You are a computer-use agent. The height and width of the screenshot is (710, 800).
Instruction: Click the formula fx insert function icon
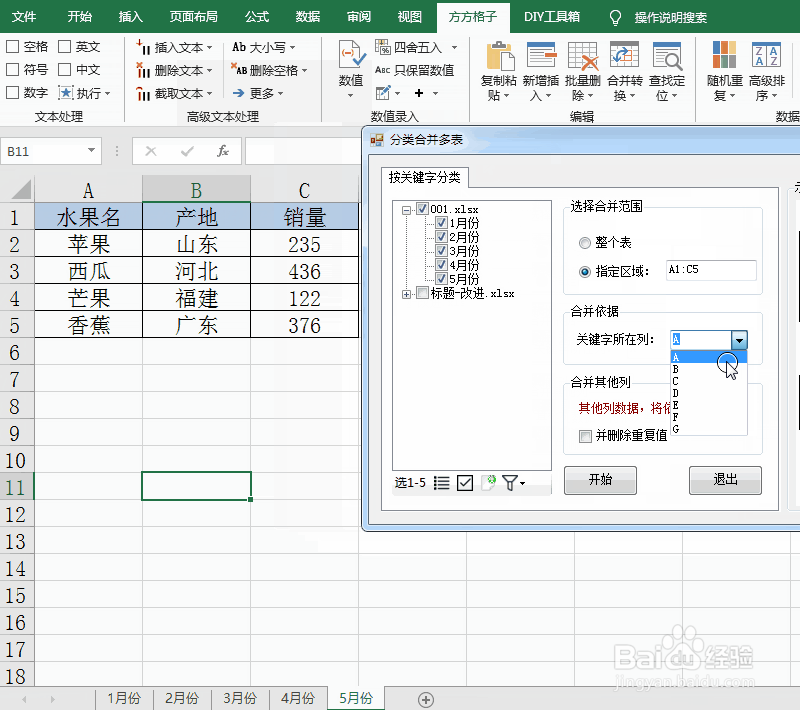[223, 151]
